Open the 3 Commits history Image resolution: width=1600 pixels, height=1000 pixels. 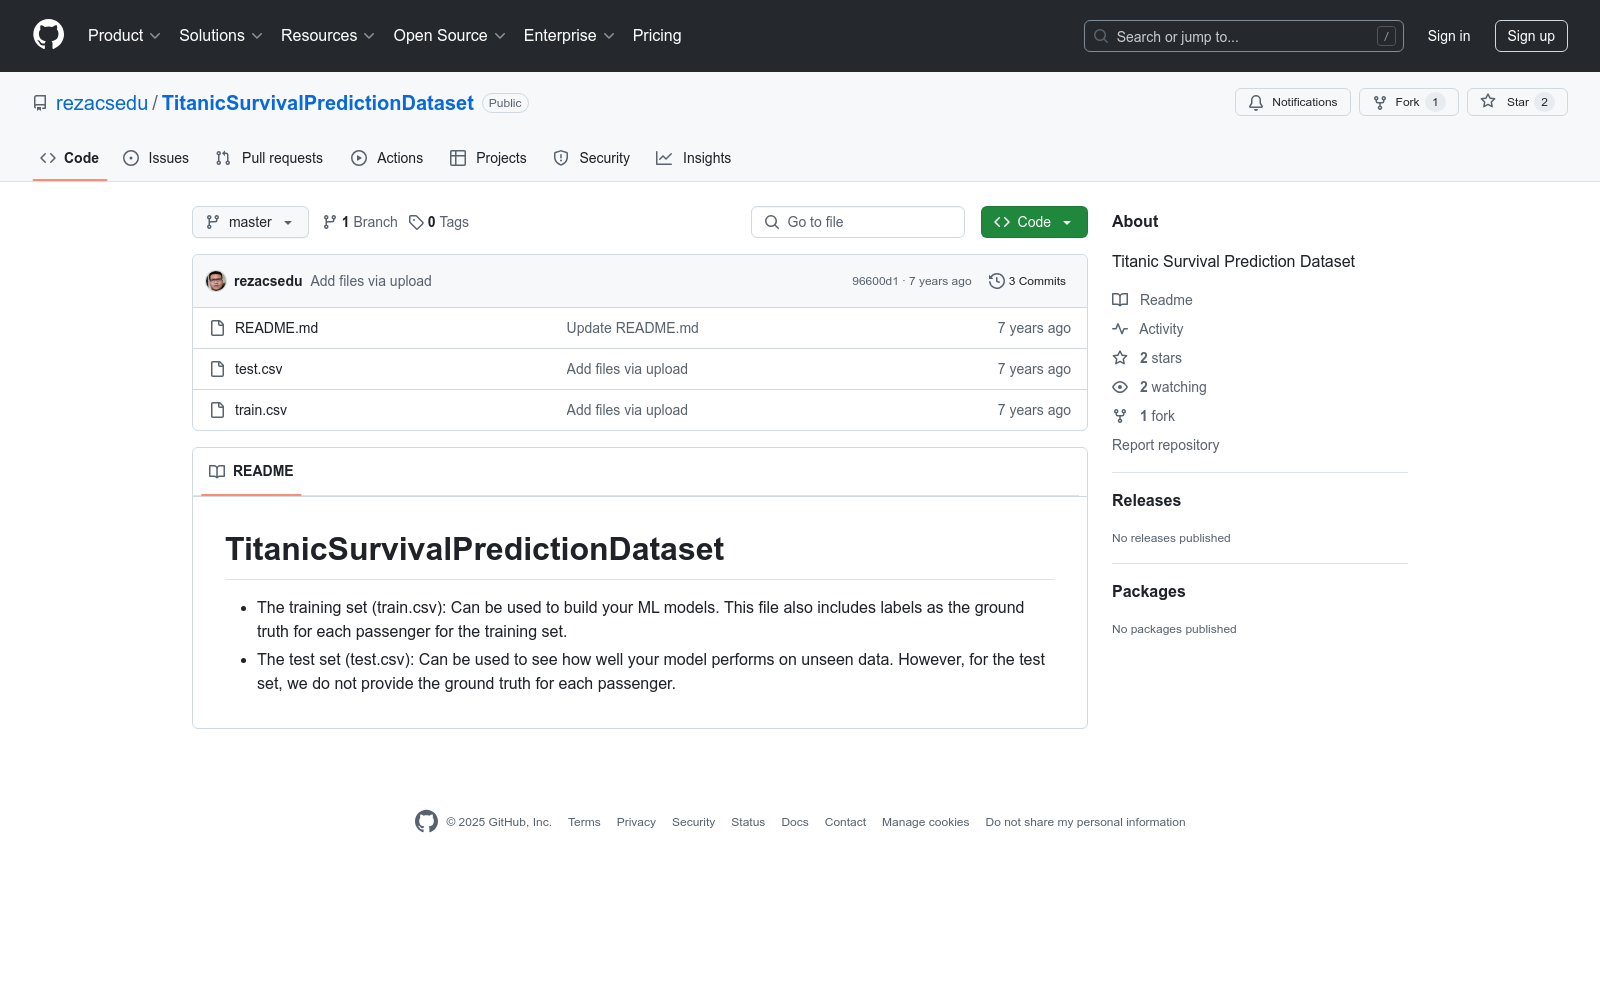coord(1028,281)
